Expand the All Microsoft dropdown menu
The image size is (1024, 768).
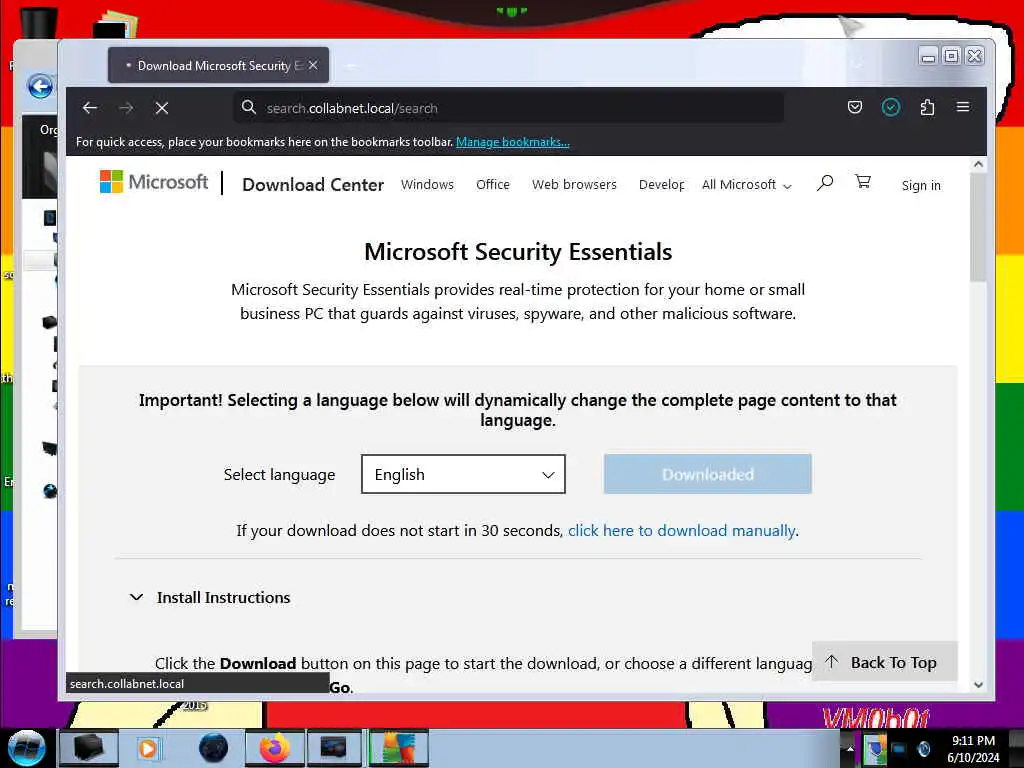(x=746, y=185)
